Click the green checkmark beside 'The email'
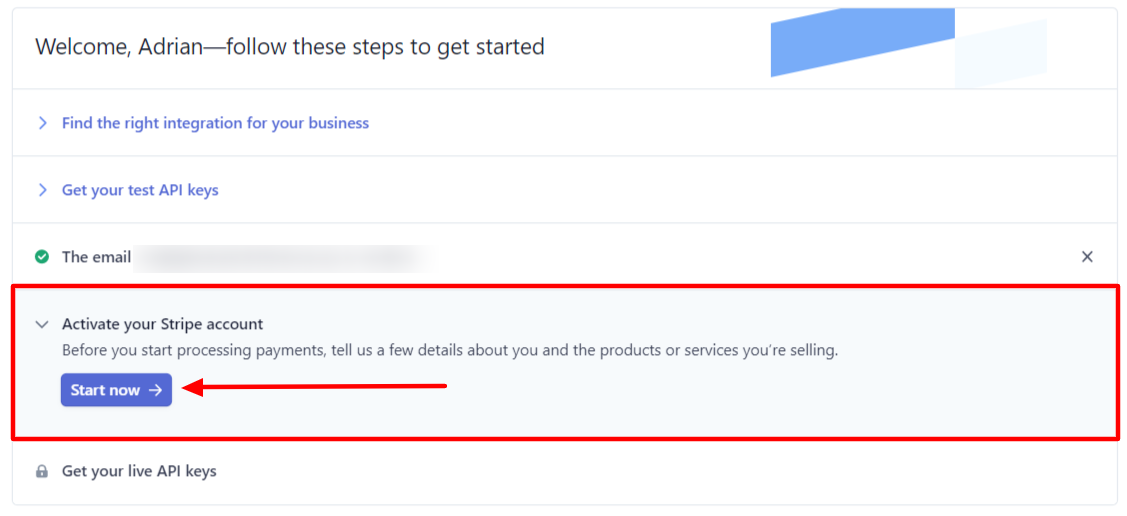This screenshot has height=516, width=1127. click(x=42, y=257)
